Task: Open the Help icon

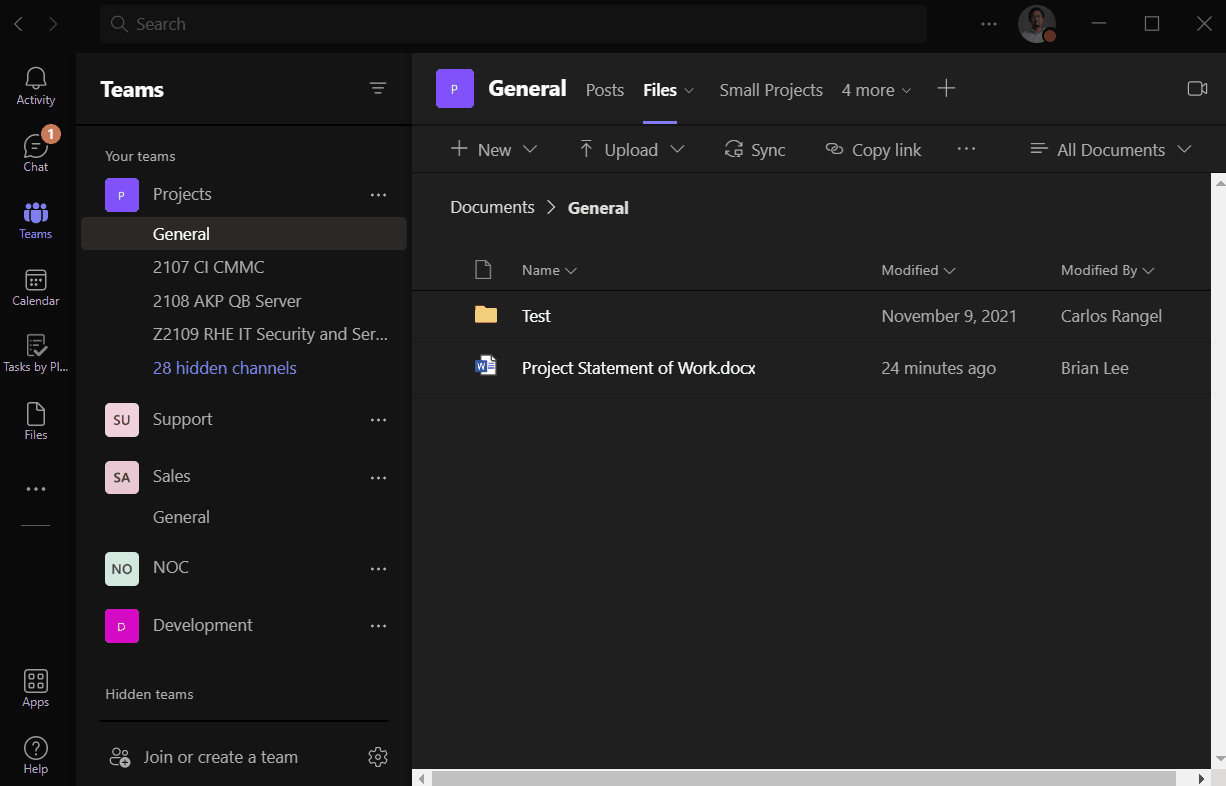Action: (x=36, y=755)
